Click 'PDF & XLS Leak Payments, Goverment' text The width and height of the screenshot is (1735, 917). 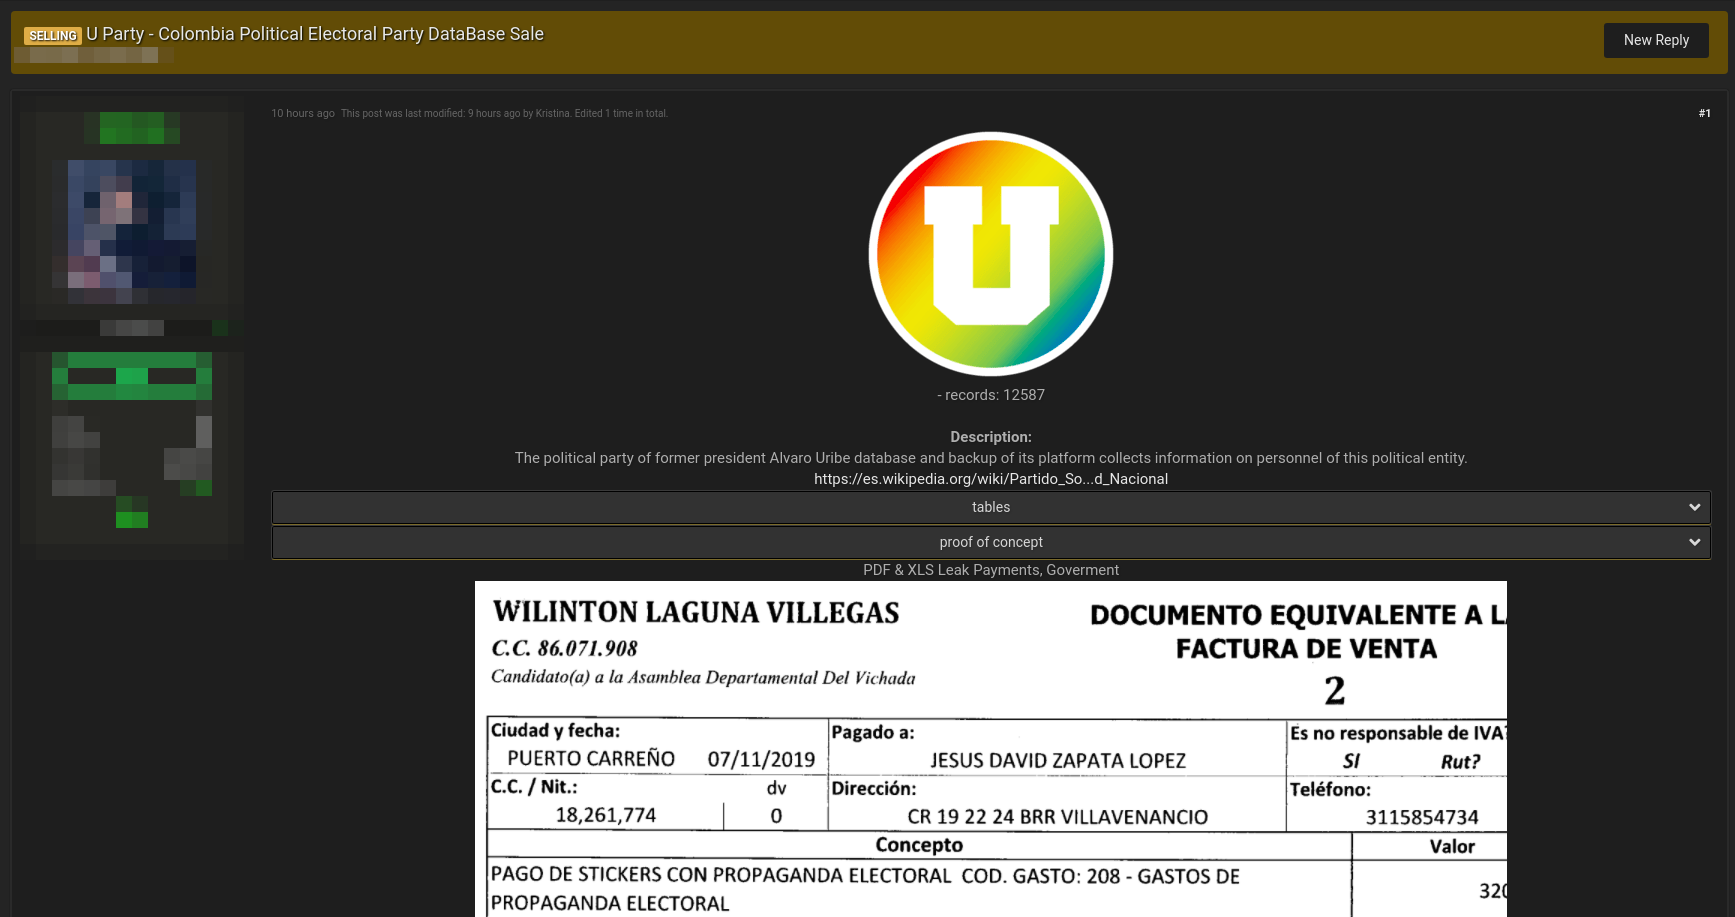pyautogui.click(x=990, y=570)
